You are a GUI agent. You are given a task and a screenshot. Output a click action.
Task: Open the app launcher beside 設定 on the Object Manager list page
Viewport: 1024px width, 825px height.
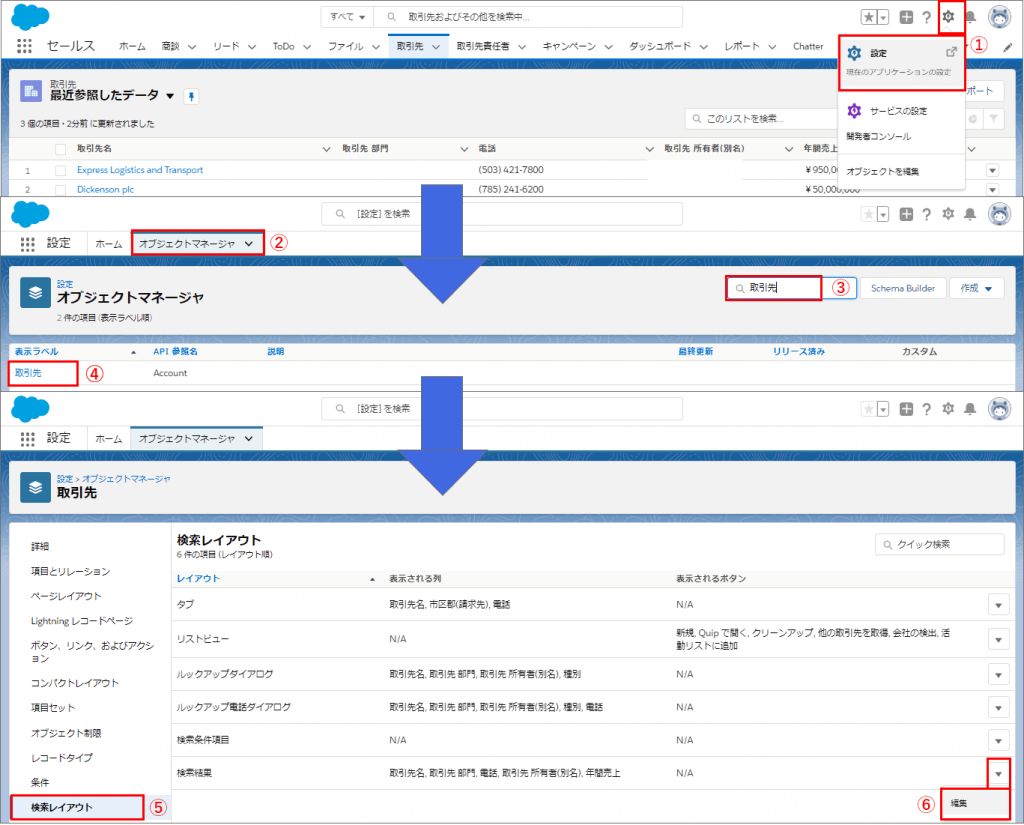(27, 244)
